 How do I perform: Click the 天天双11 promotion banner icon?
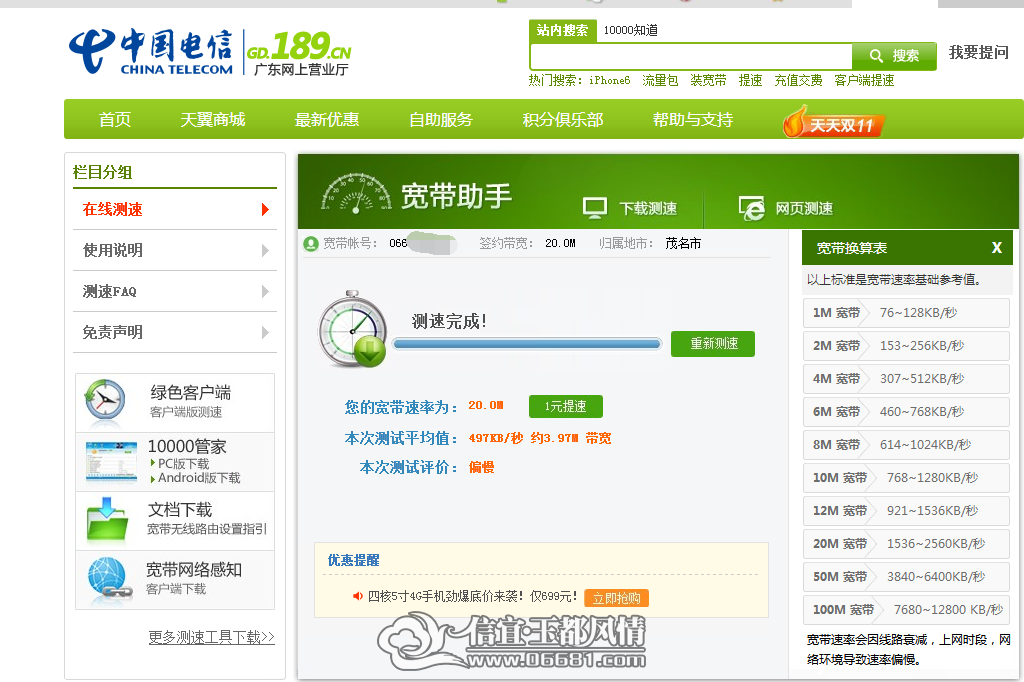pos(834,122)
